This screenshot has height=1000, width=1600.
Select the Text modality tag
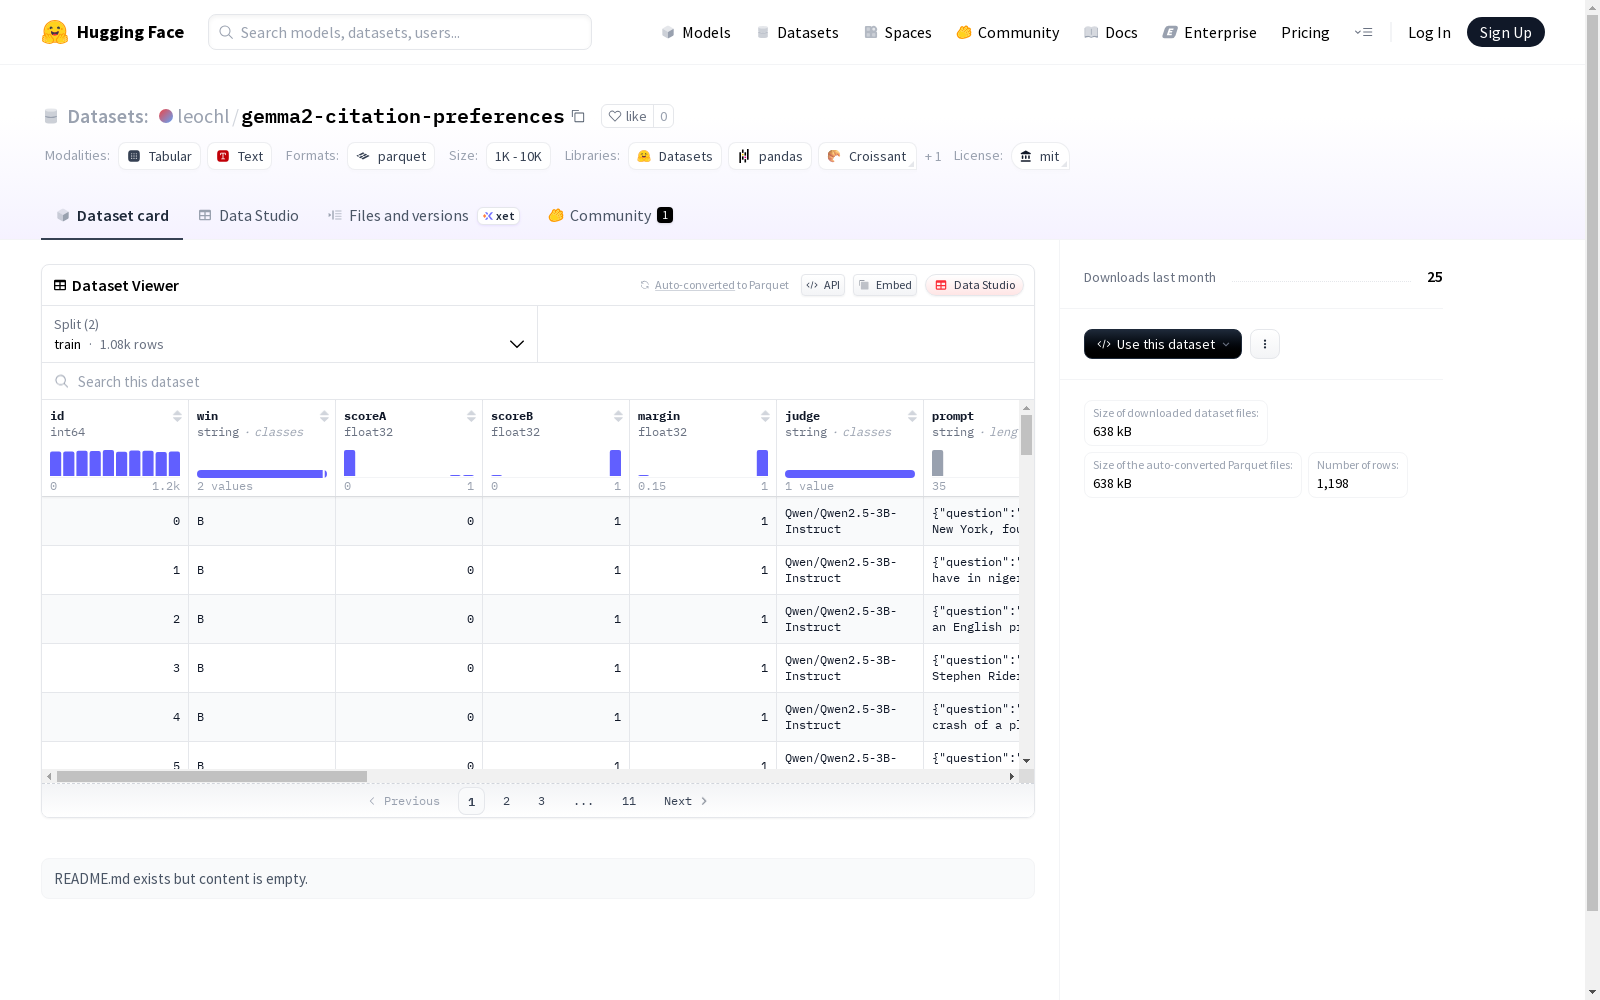240,156
